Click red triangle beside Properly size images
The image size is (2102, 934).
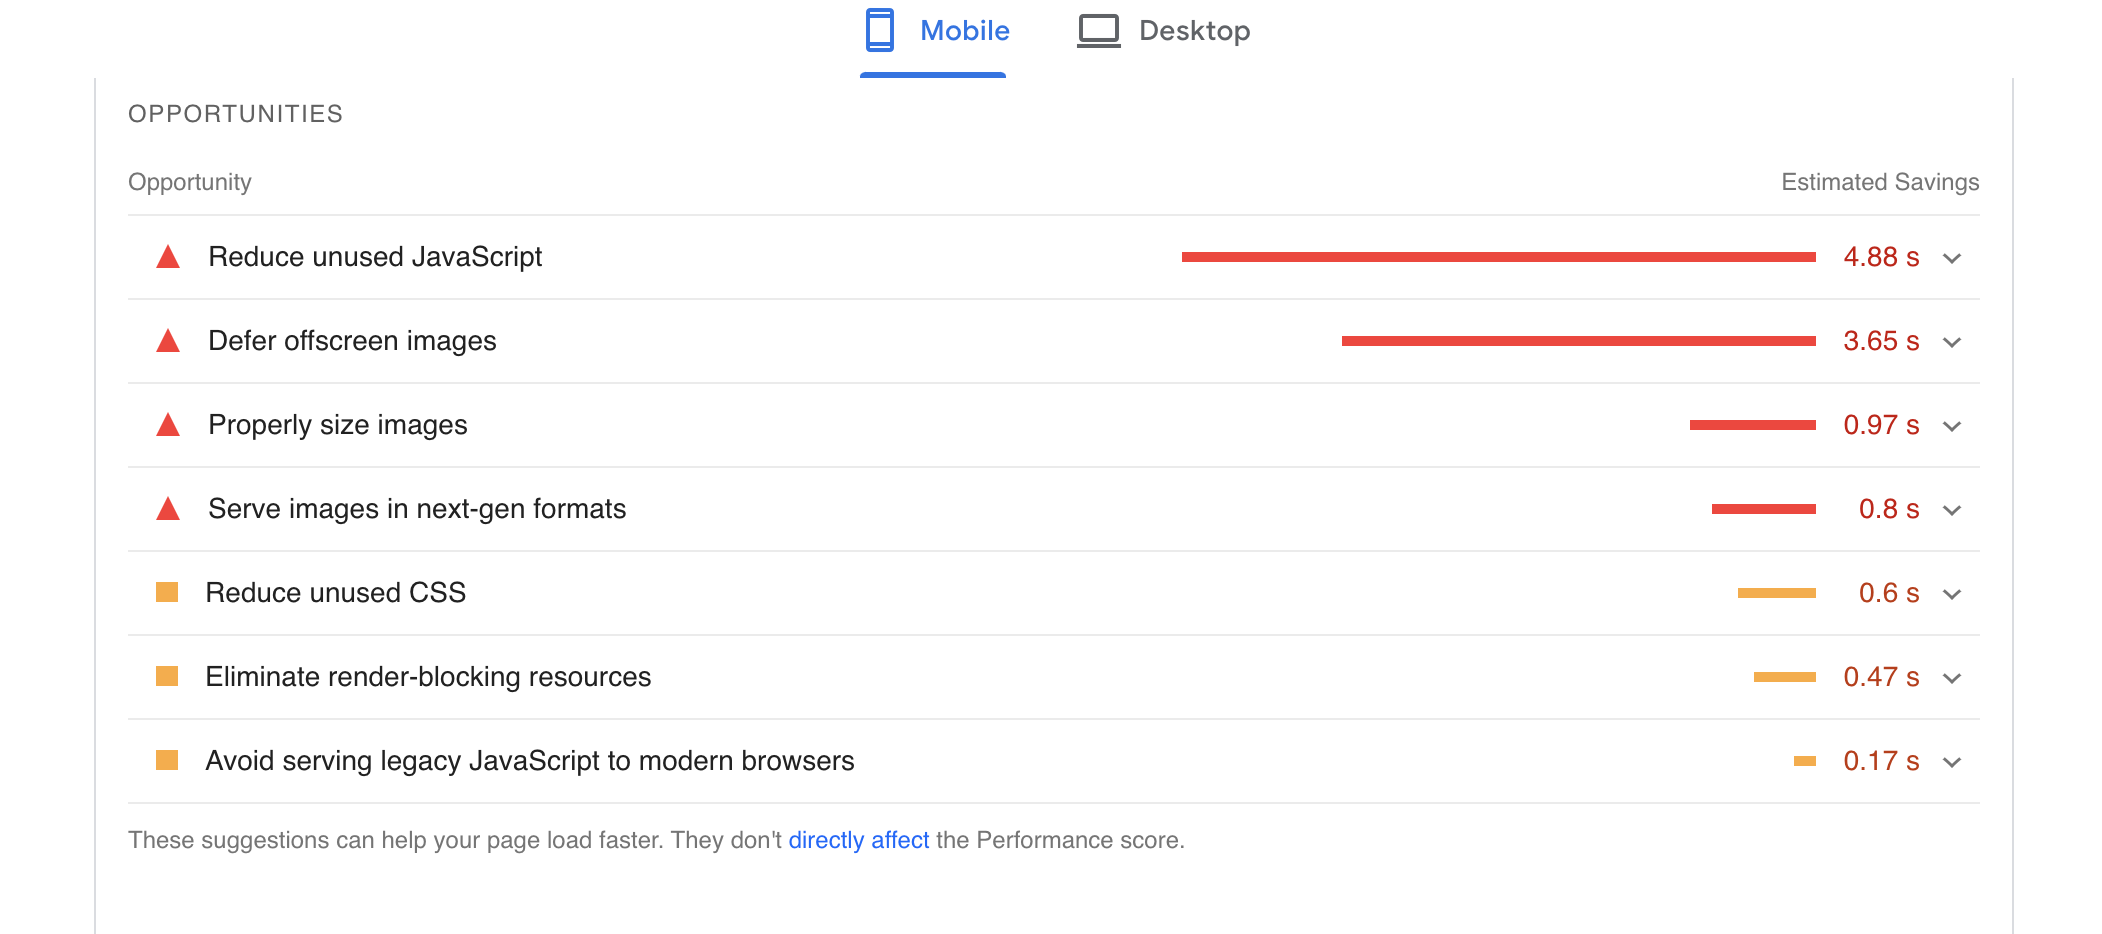click(x=168, y=426)
